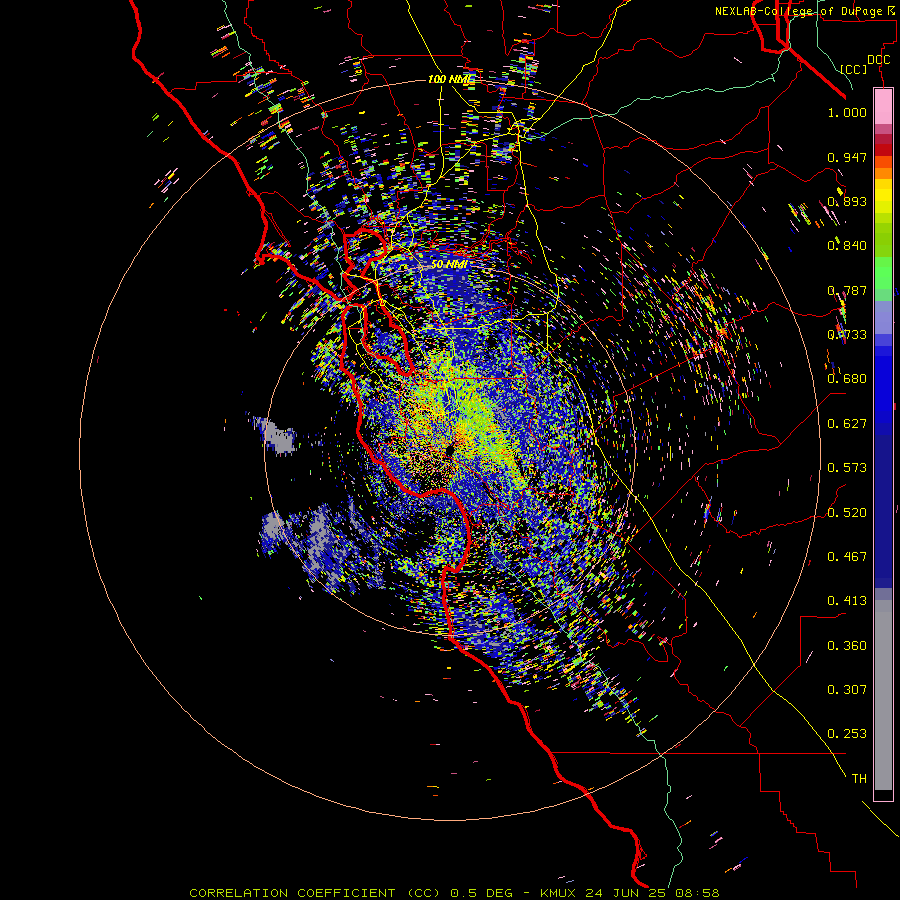Click the Correlation Coefficient product caption

coord(454,893)
